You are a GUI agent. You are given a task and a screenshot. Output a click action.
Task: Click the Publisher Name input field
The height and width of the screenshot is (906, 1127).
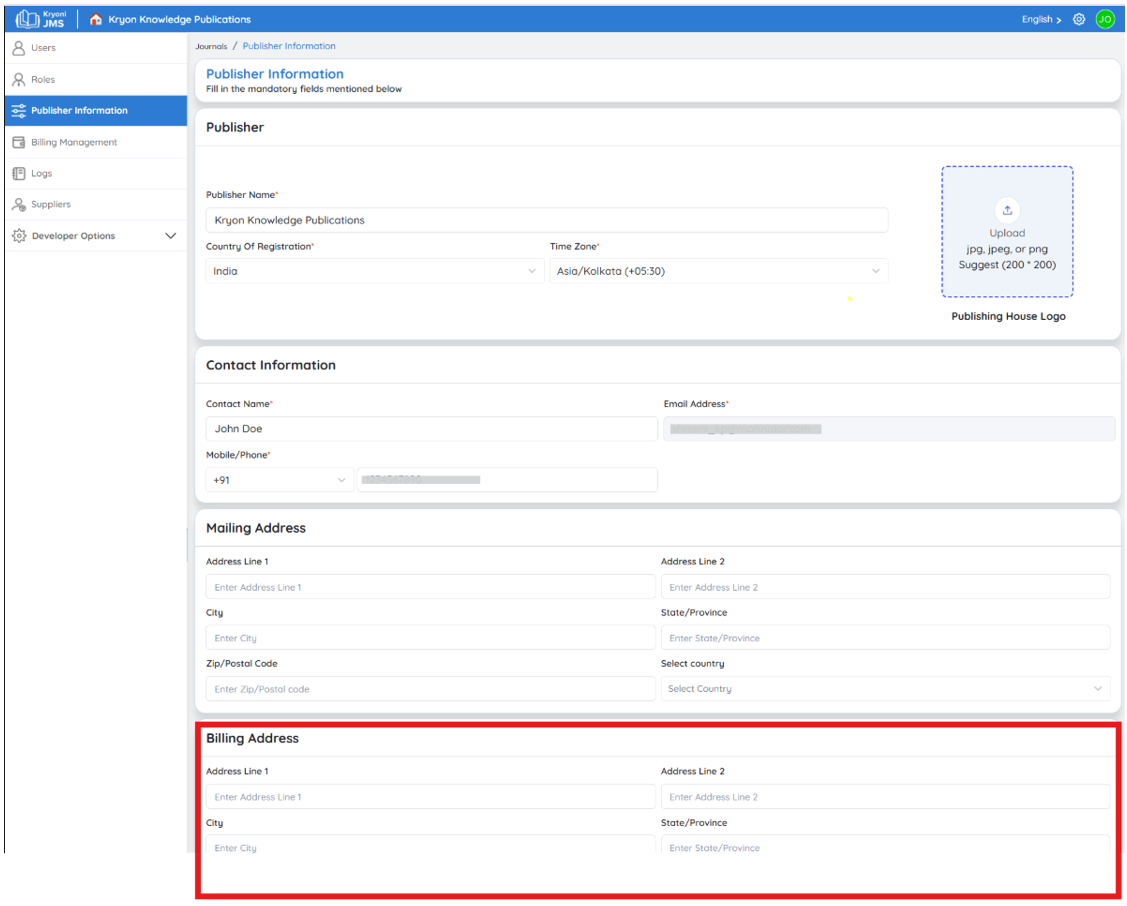click(547, 220)
